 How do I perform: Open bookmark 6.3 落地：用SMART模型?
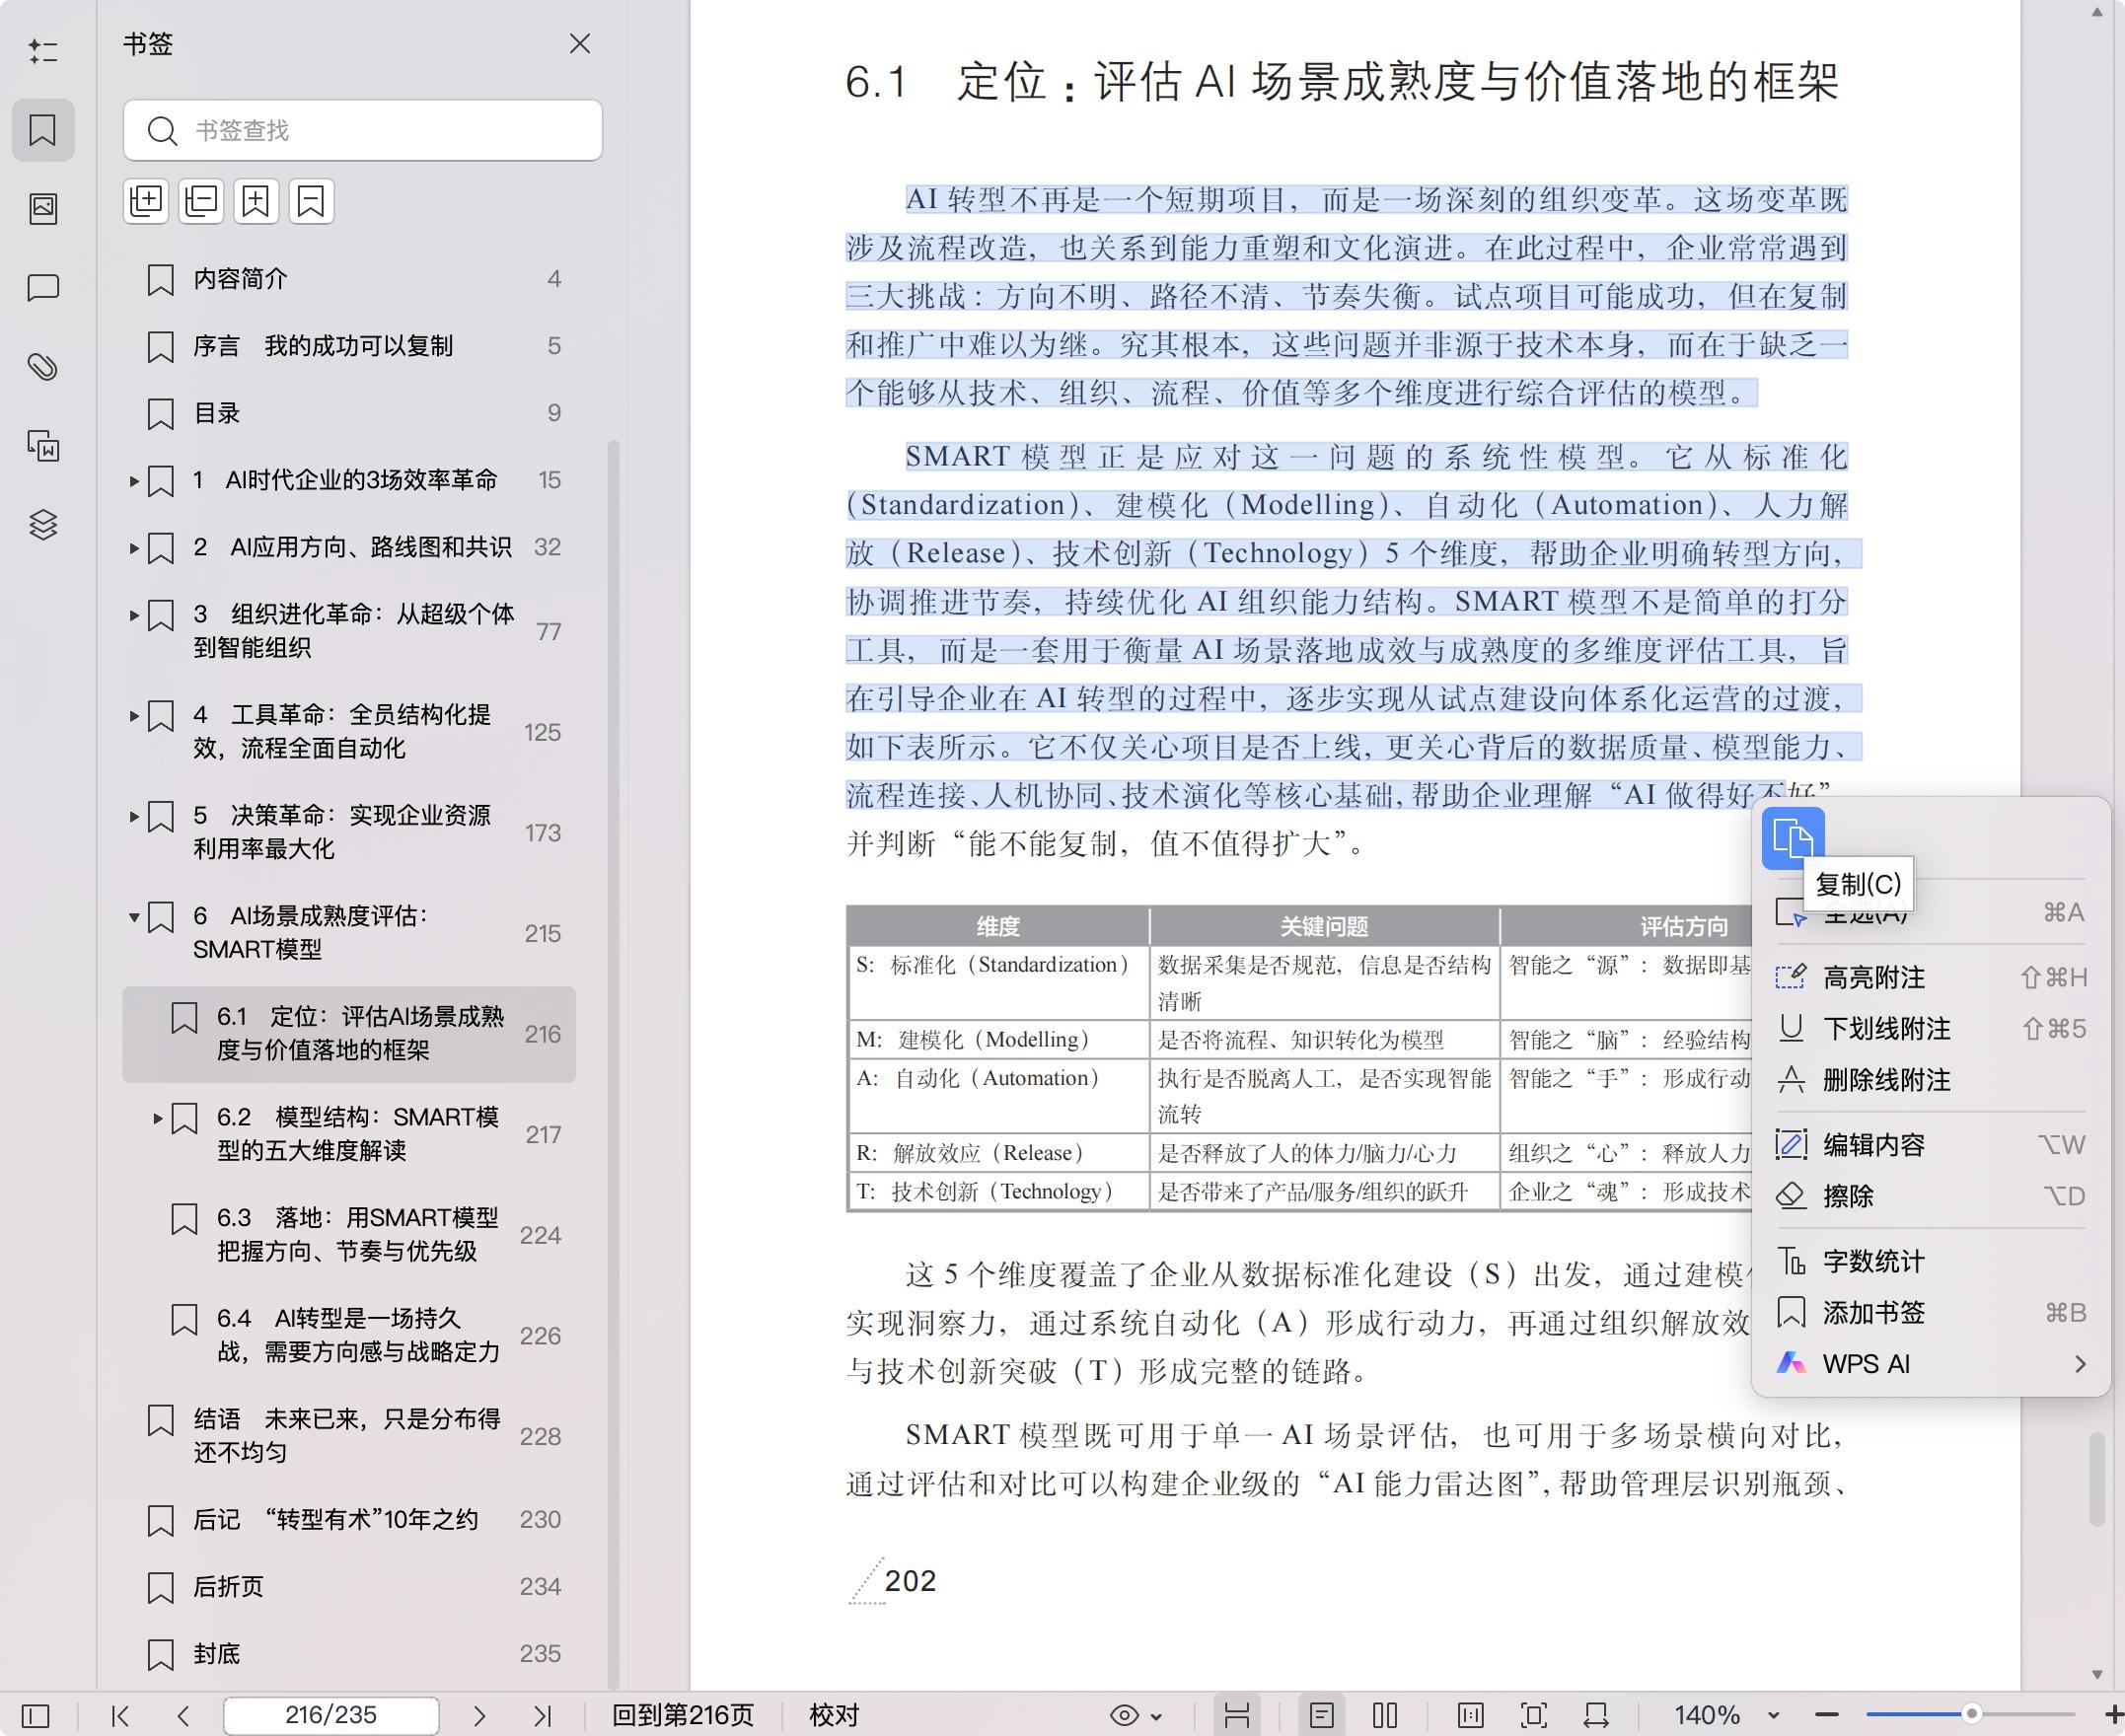click(x=349, y=1235)
